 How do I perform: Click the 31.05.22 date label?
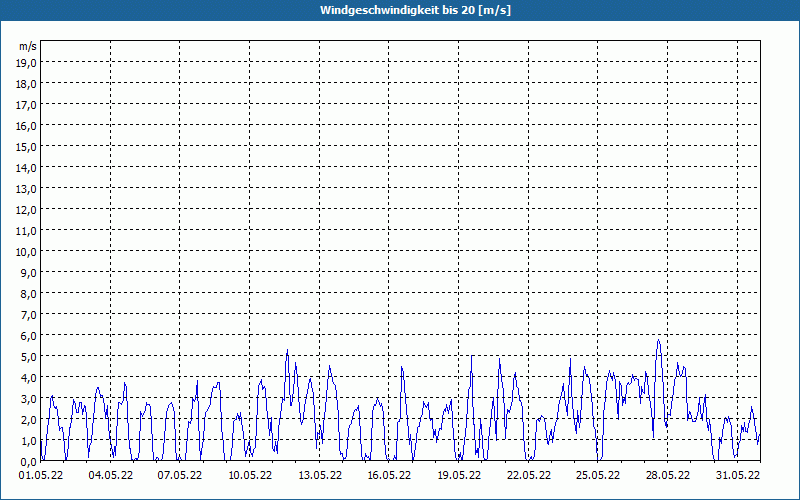click(x=738, y=475)
